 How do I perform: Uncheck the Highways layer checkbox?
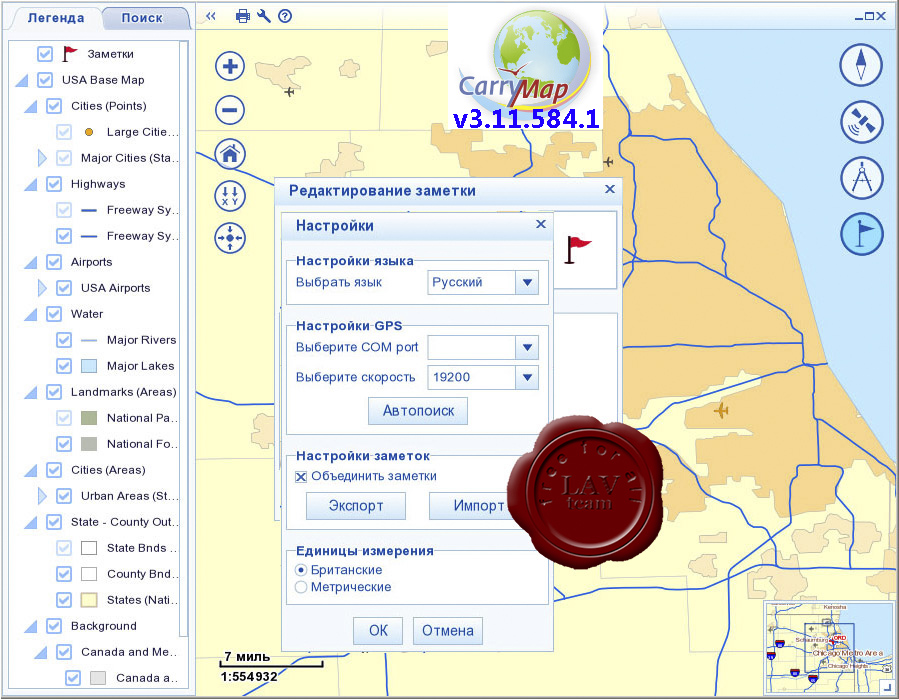click(x=54, y=184)
